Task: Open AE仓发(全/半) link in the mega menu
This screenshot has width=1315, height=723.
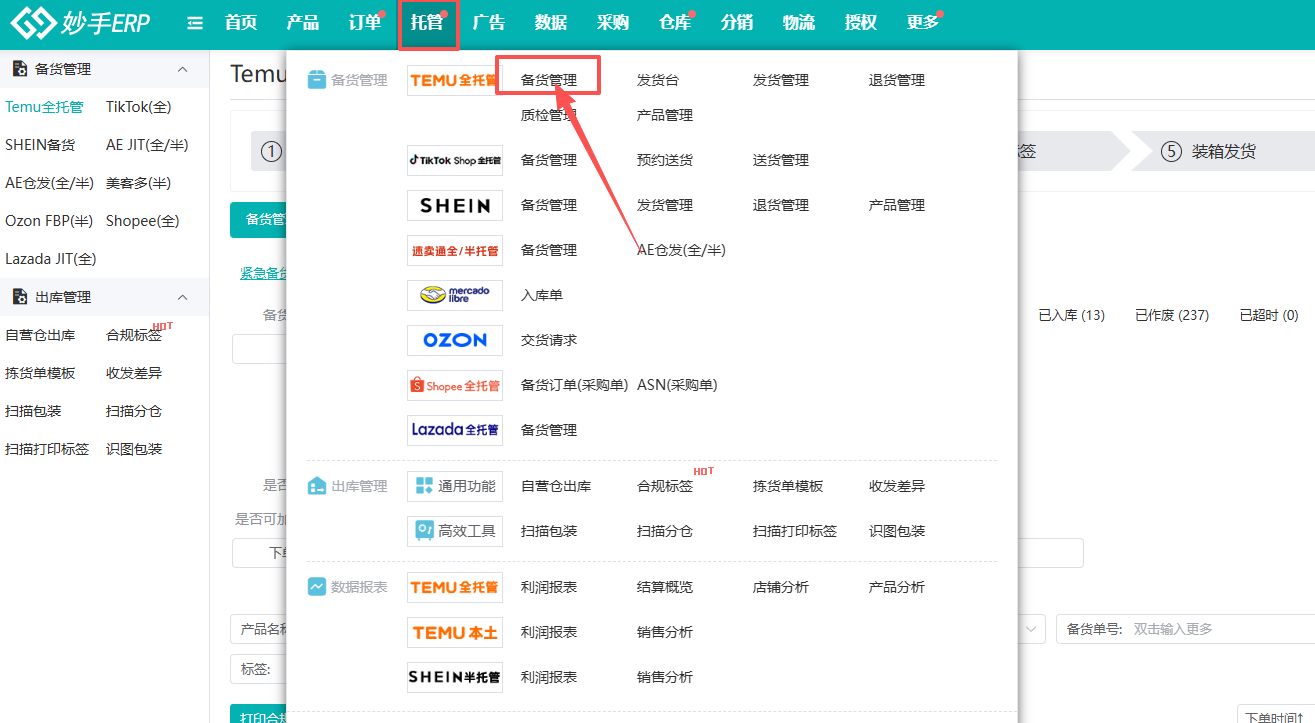Action: pos(681,250)
